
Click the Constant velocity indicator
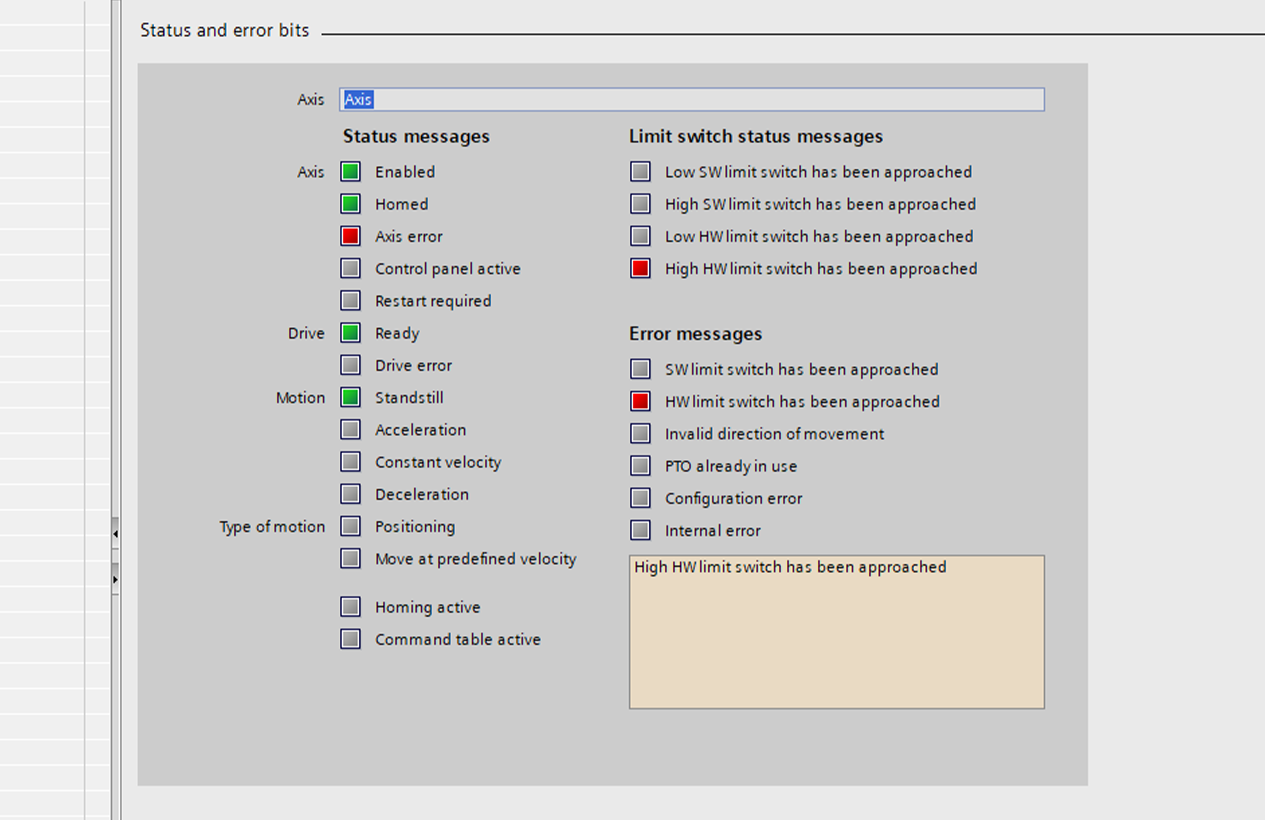point(350,461)
